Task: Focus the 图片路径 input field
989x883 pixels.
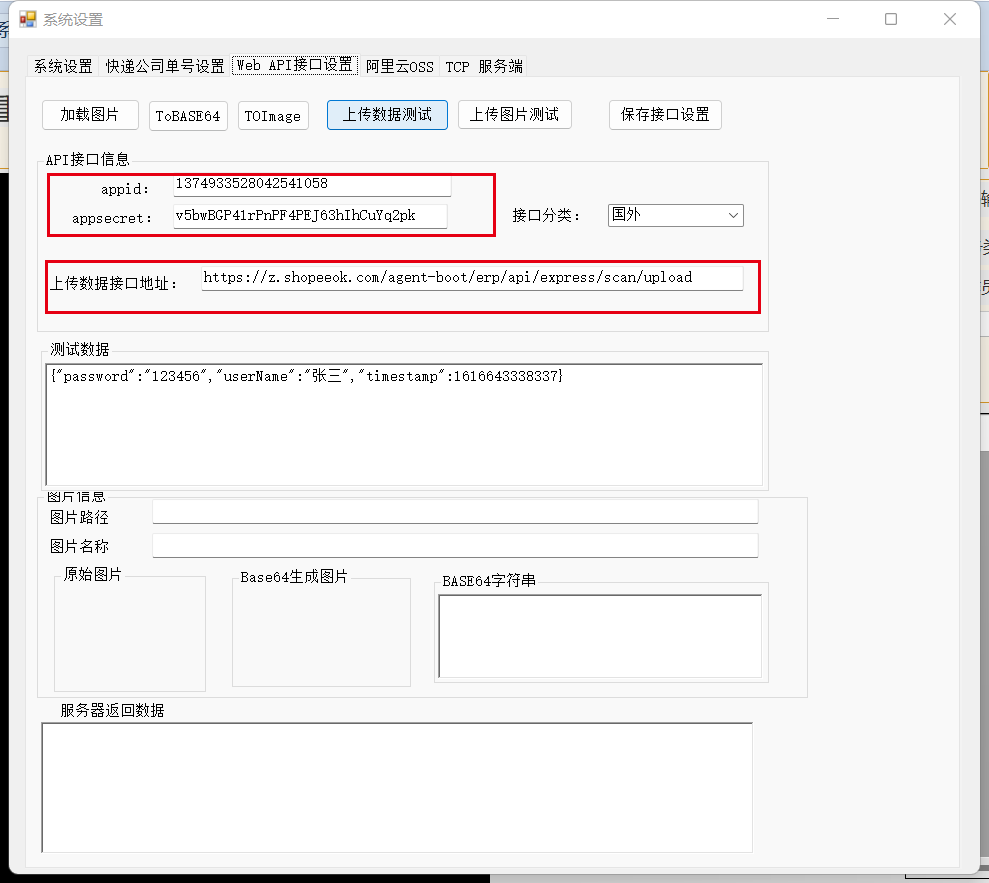Action: tap(455, 512)
